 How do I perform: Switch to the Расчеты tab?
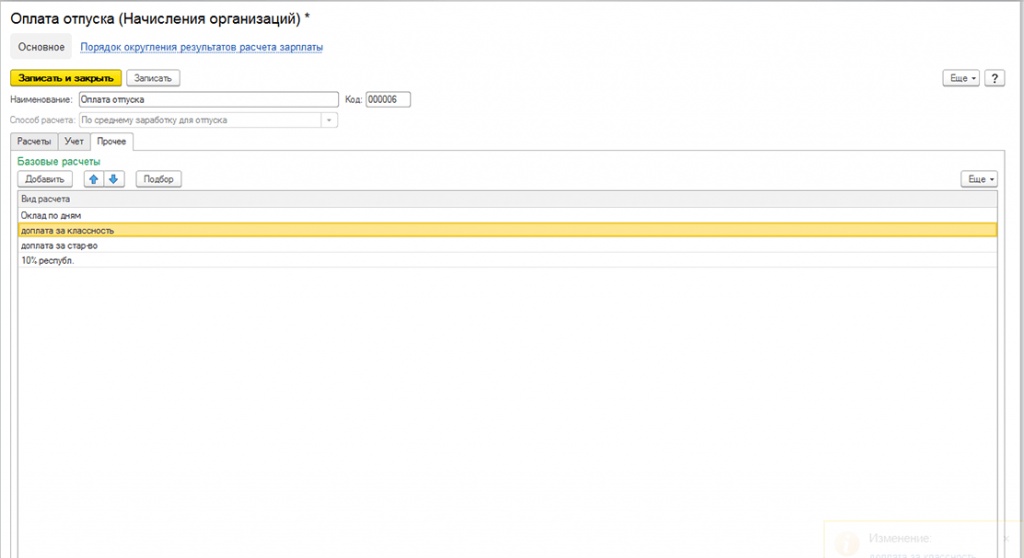(33, 142)
